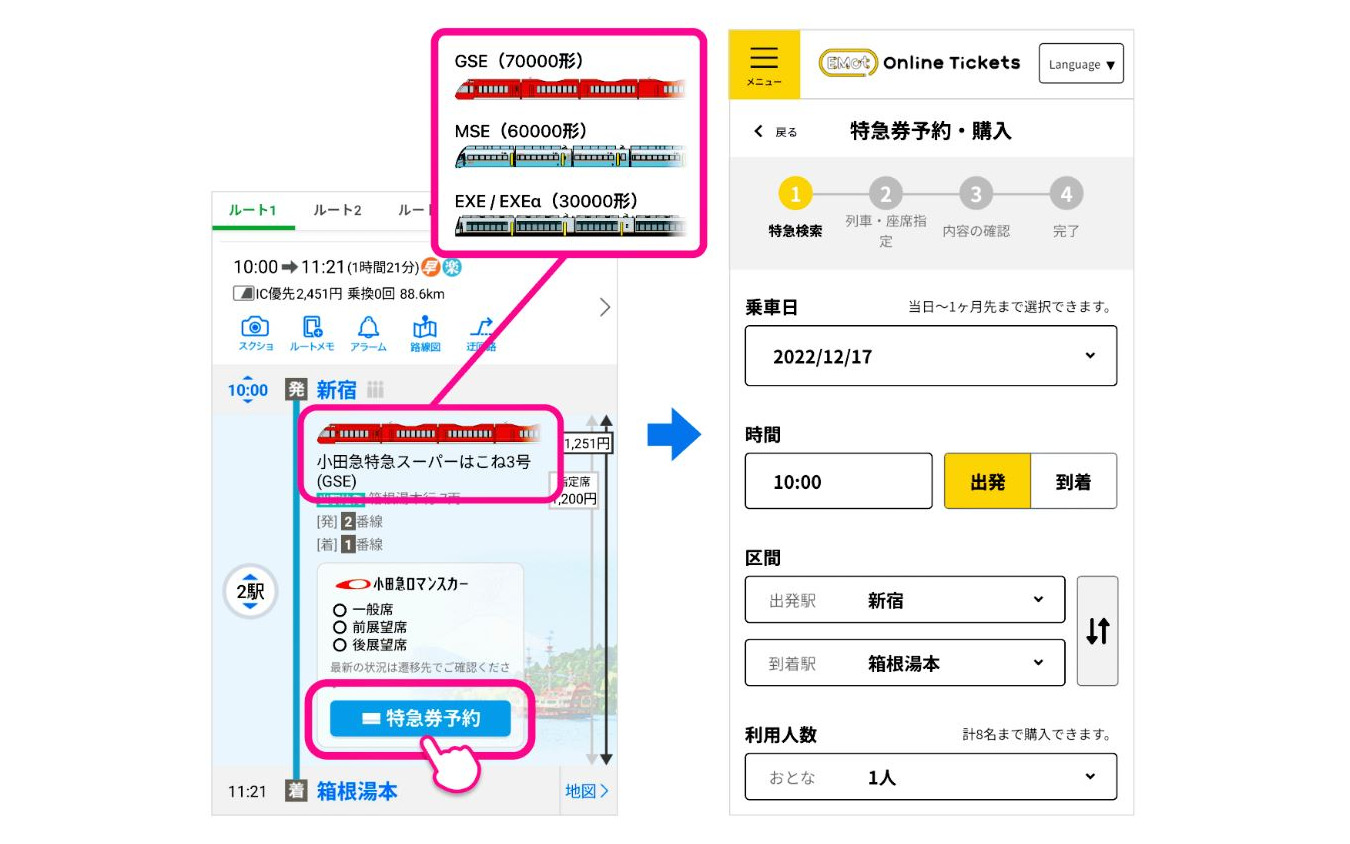Expand the 2駅 intermediate stops
1350x844 pixels.
(250, 591)
